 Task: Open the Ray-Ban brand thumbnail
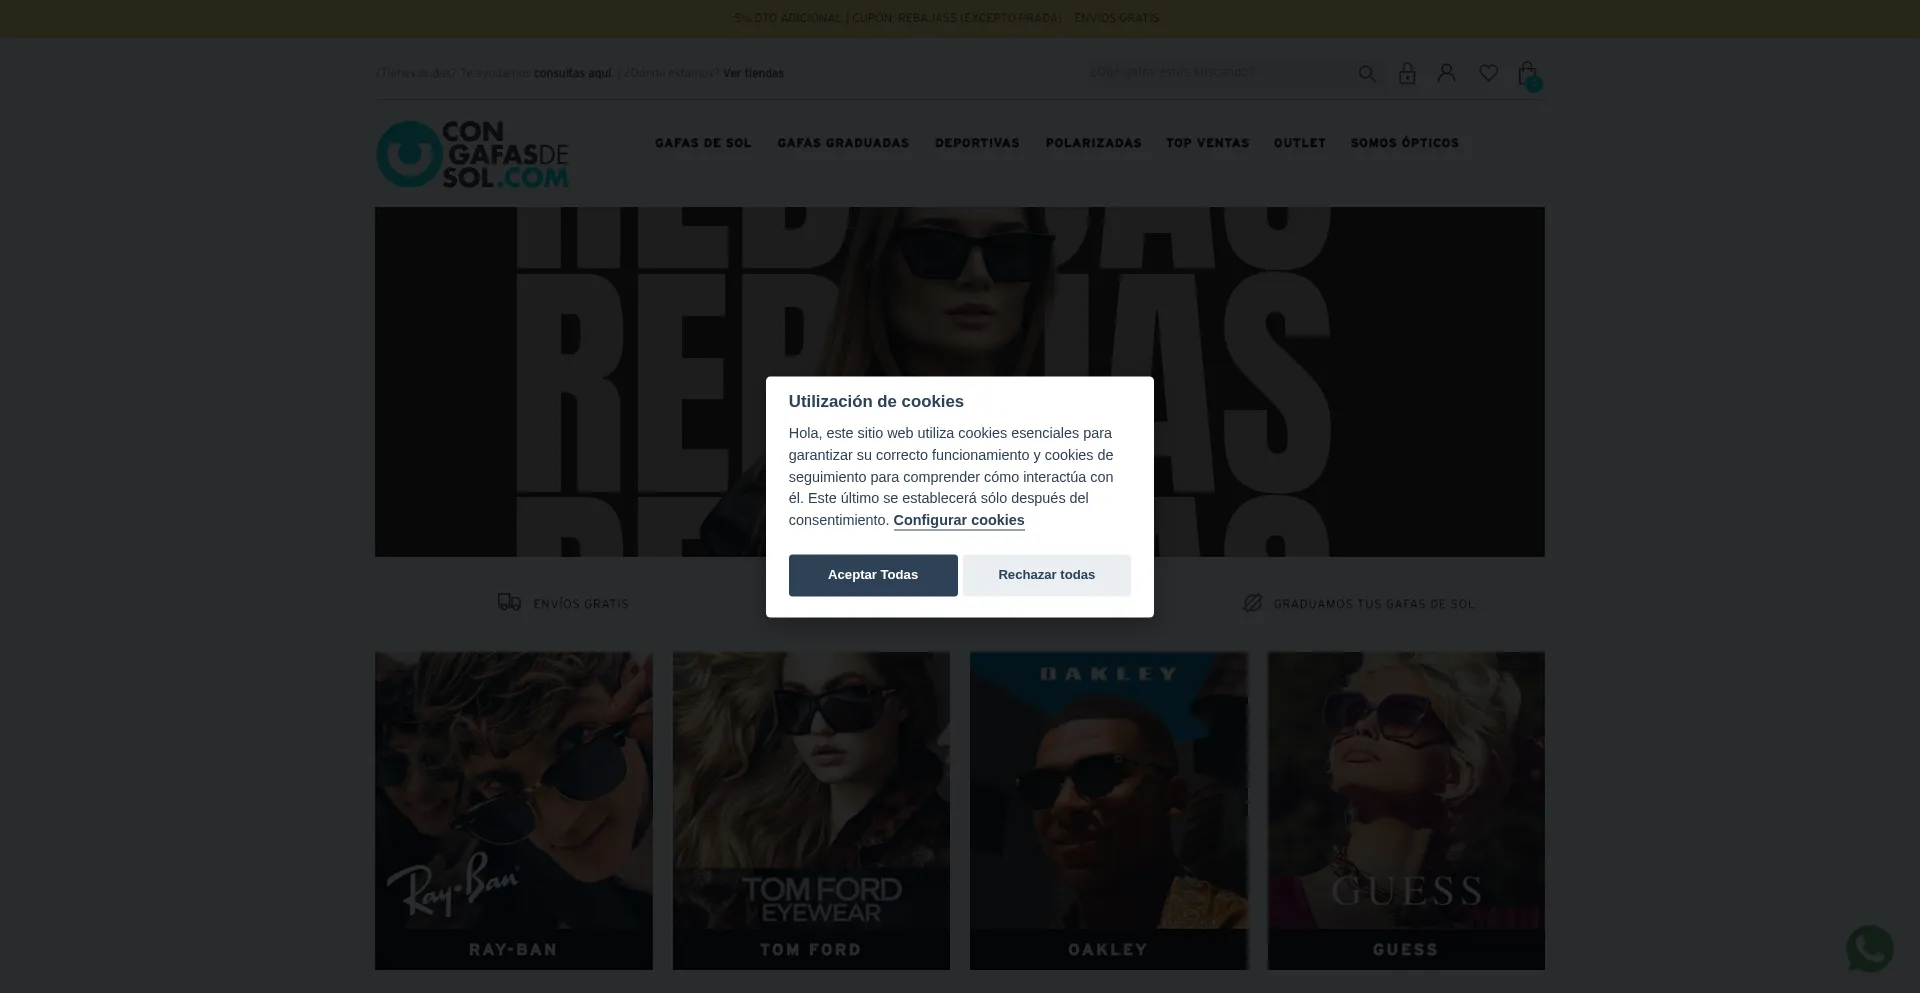pos(513,810)
